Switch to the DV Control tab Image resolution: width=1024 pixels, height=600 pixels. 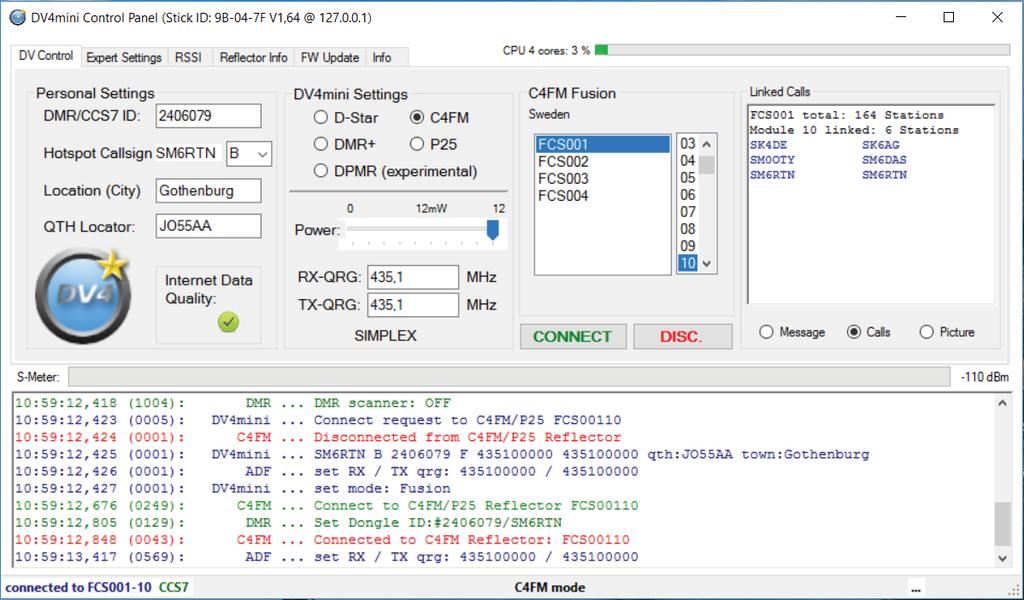click(46, 55)
